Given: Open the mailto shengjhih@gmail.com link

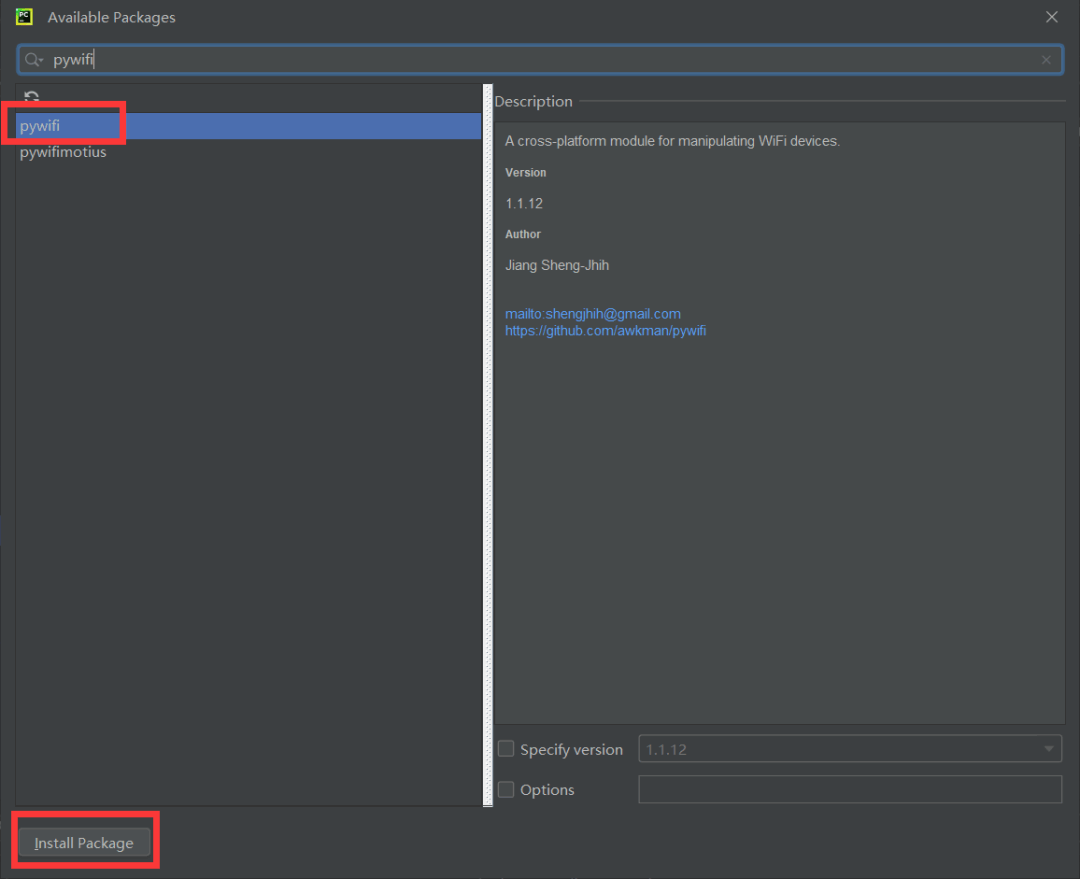Looking at the screenshot, I should tap(592, 314).
